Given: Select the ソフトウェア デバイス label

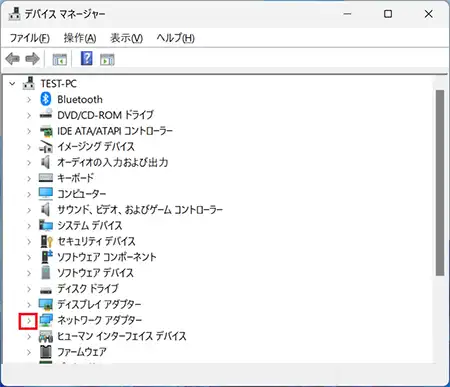Looking at the screenshot, I should click(95, 273).
